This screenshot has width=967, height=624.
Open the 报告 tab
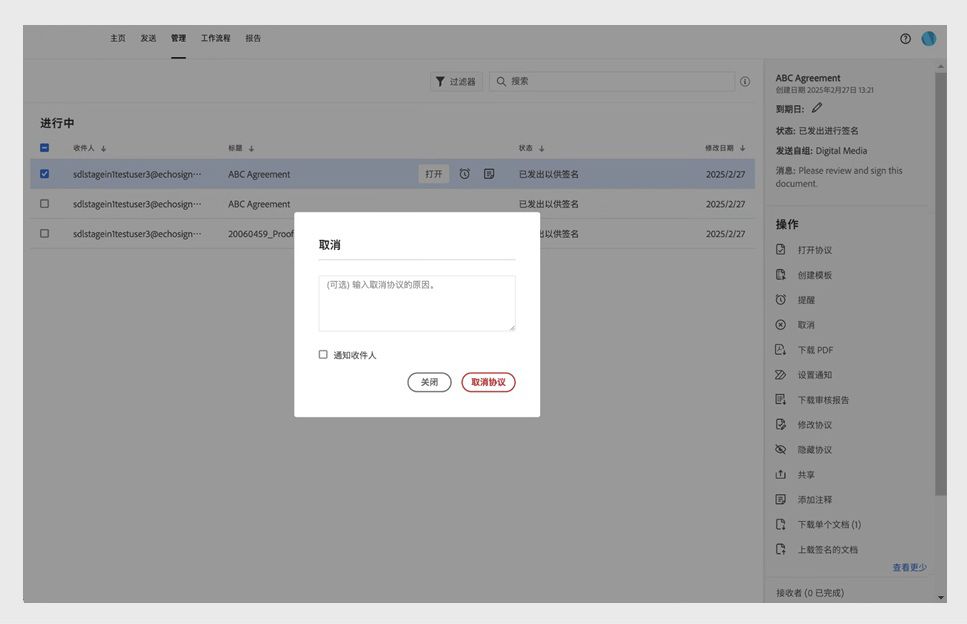tap(252, 37)
